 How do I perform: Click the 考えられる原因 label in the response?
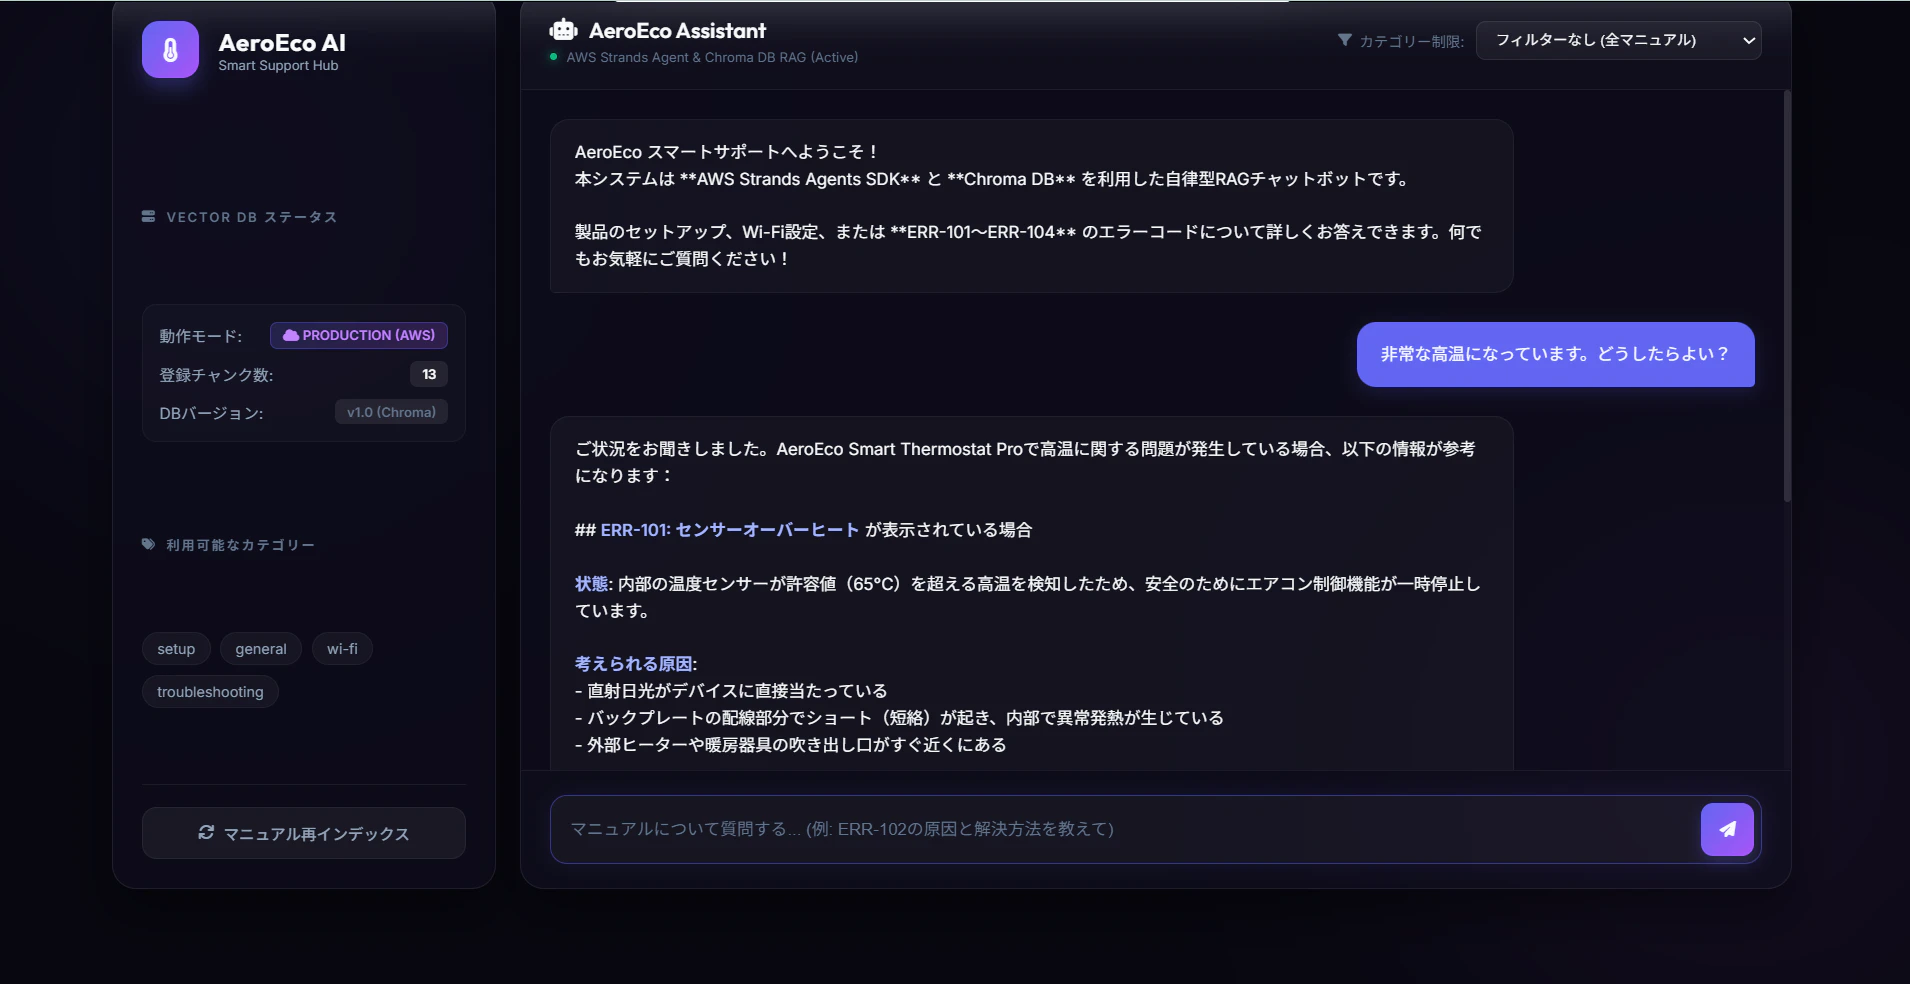634,664
